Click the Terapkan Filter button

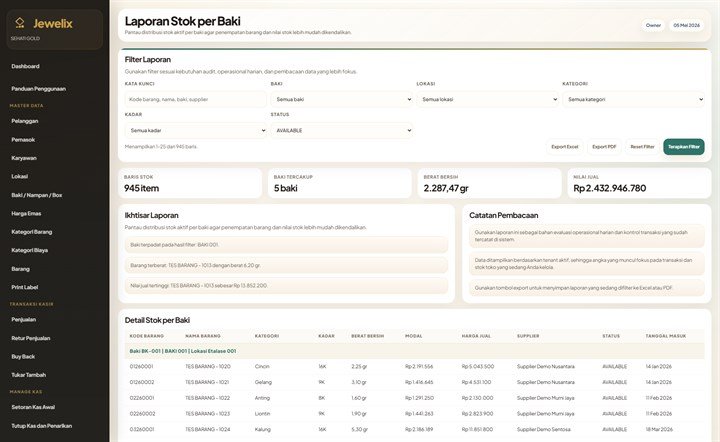[x=684, y=147]
